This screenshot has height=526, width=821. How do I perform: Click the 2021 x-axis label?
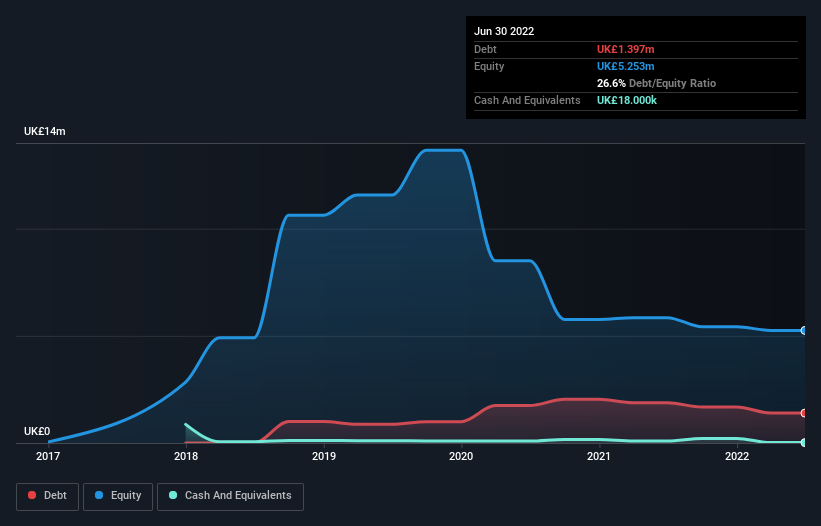(x=598, y=456)
